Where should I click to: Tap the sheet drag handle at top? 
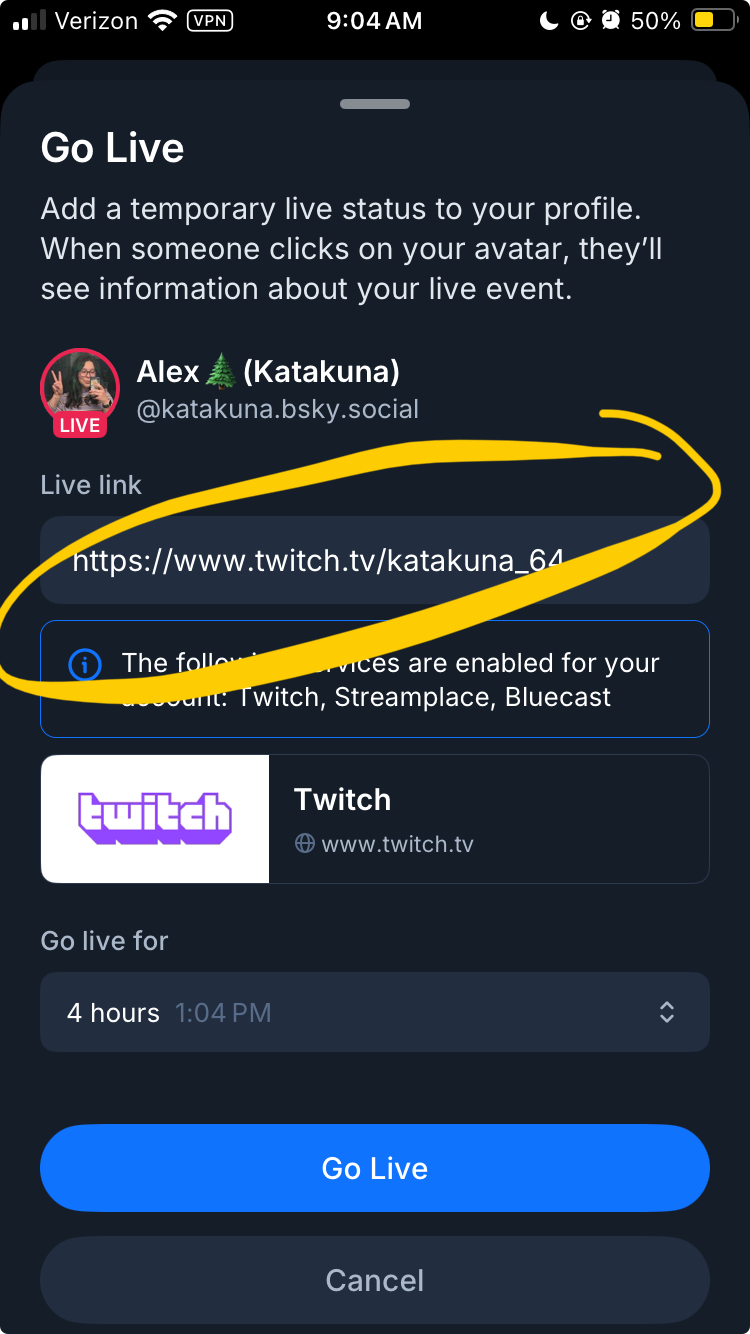coord(375,104)
